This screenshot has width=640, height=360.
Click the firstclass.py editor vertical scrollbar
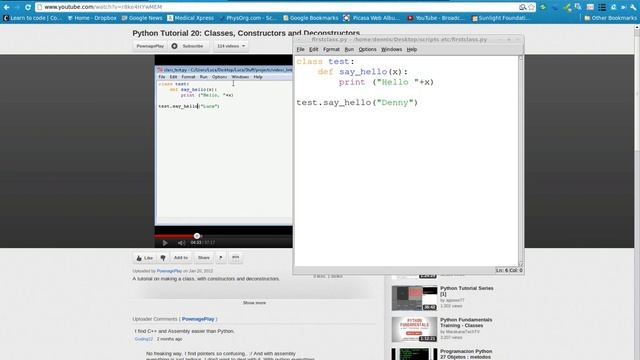click(521, 161)
